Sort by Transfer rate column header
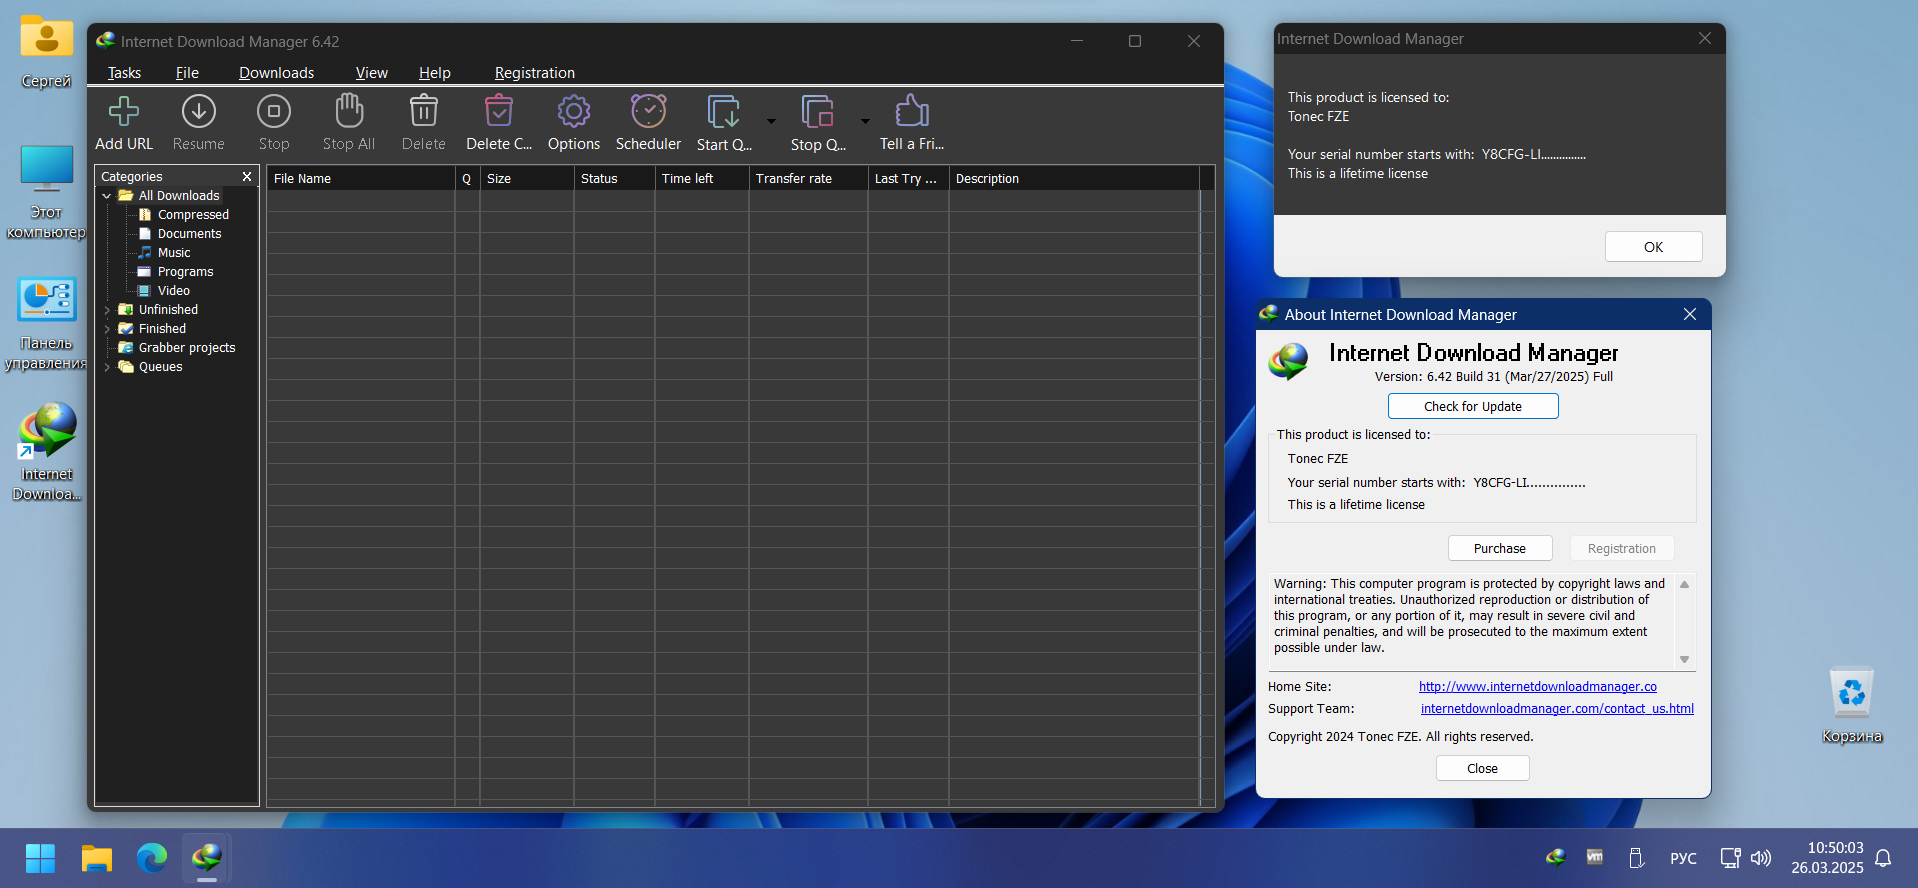 click(808, 179)
